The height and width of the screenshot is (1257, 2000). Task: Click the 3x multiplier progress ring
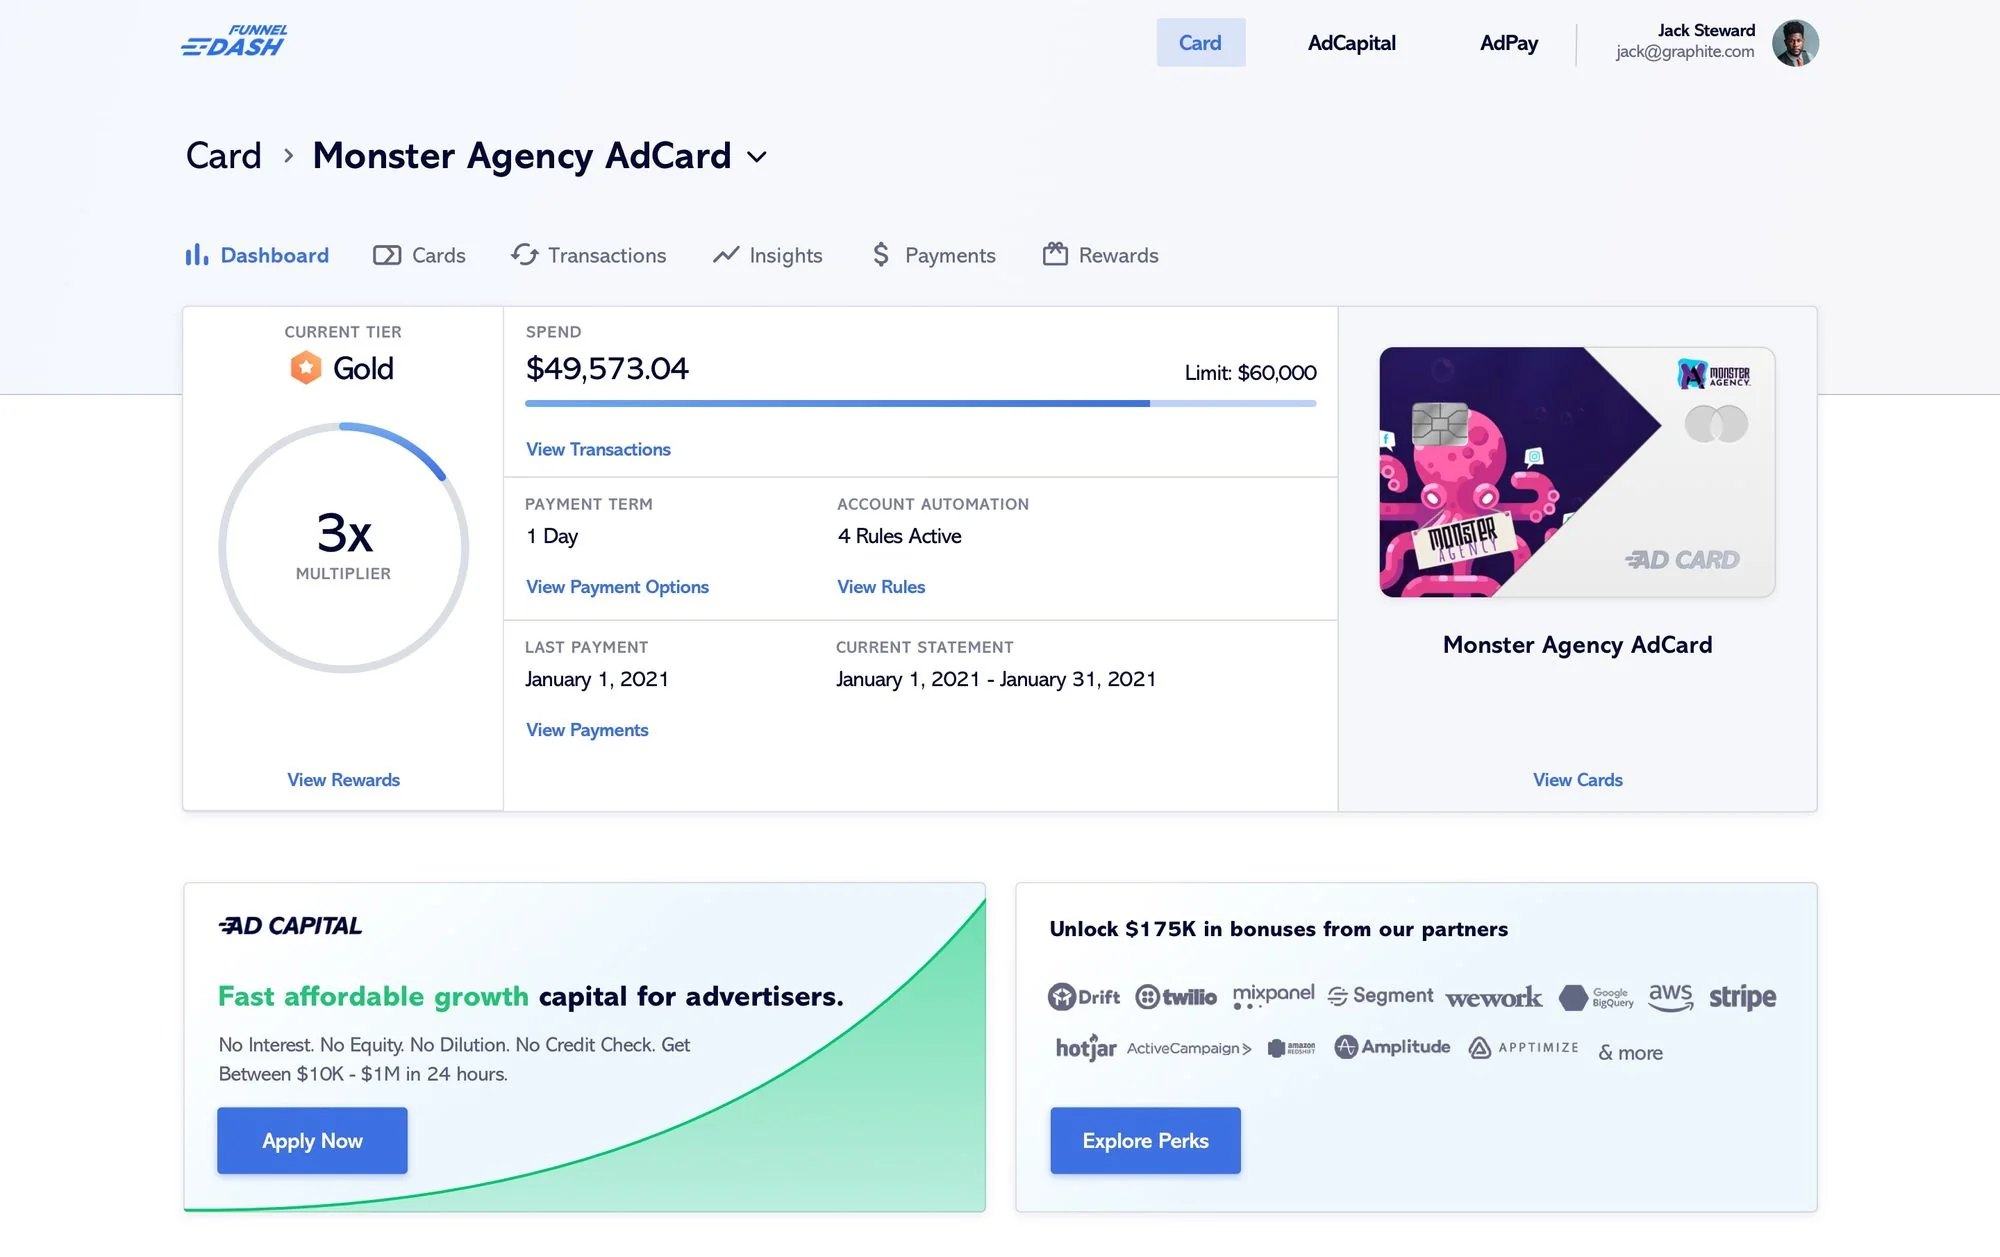(343, 547)
